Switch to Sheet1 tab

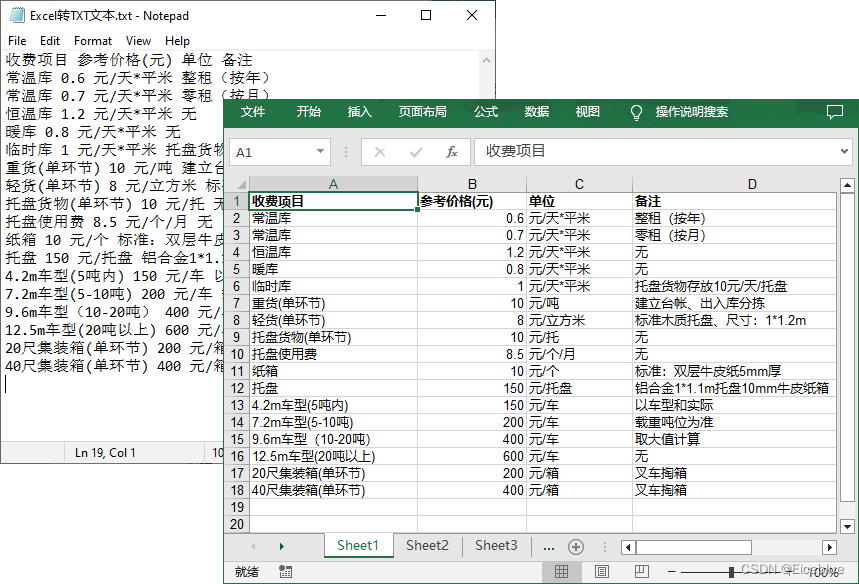click(x=358, y=546)
